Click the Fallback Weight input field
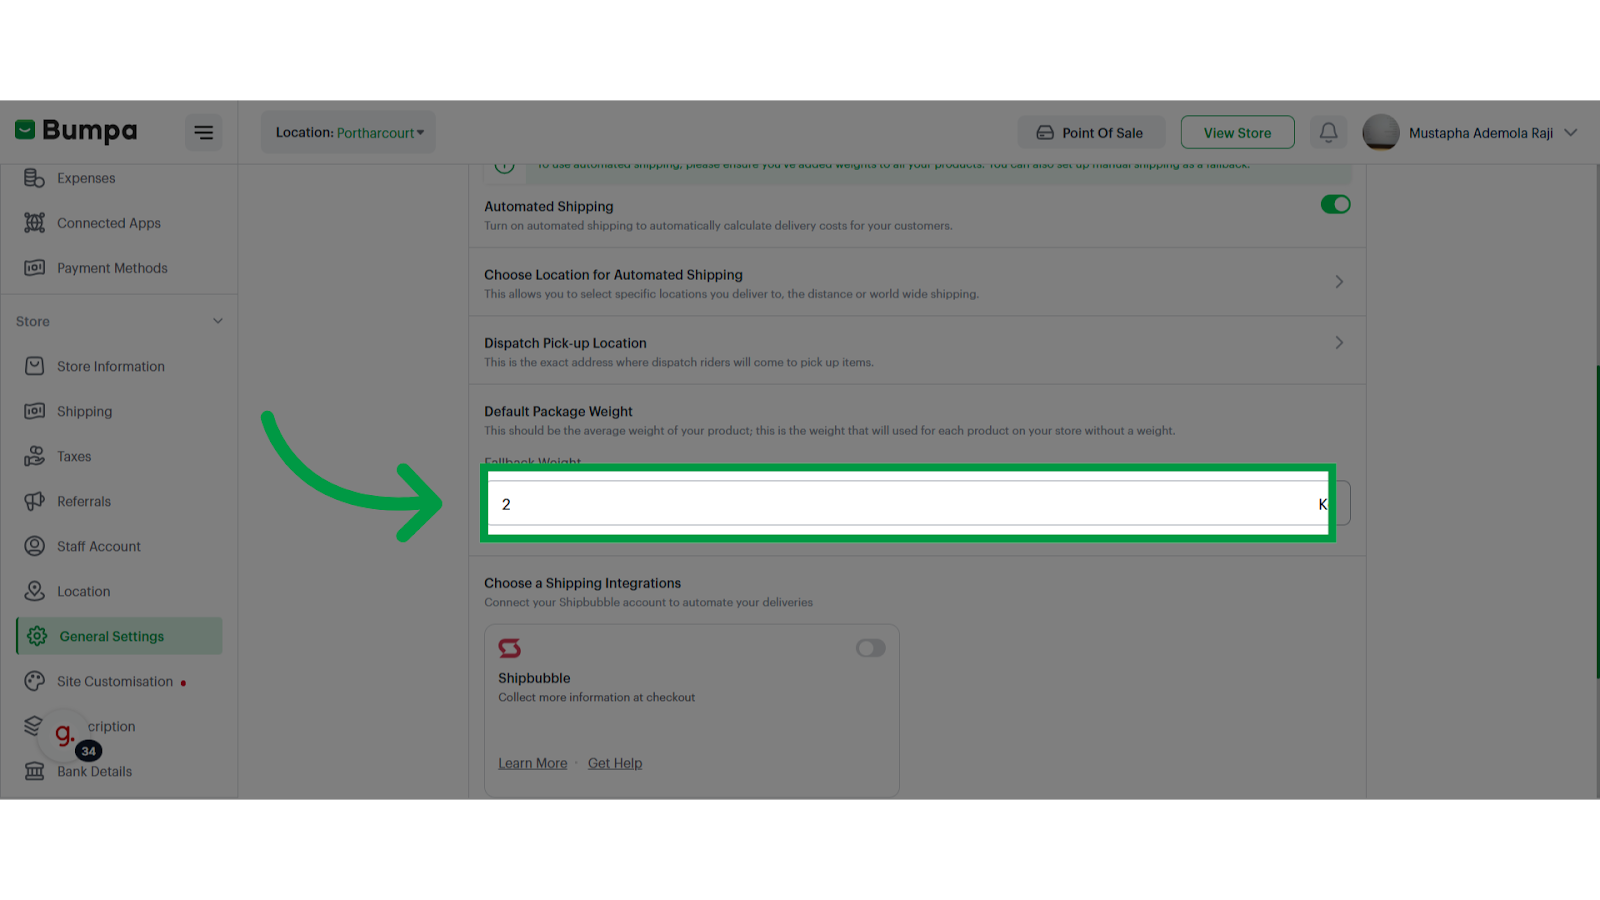 click(x=908, y=504)
